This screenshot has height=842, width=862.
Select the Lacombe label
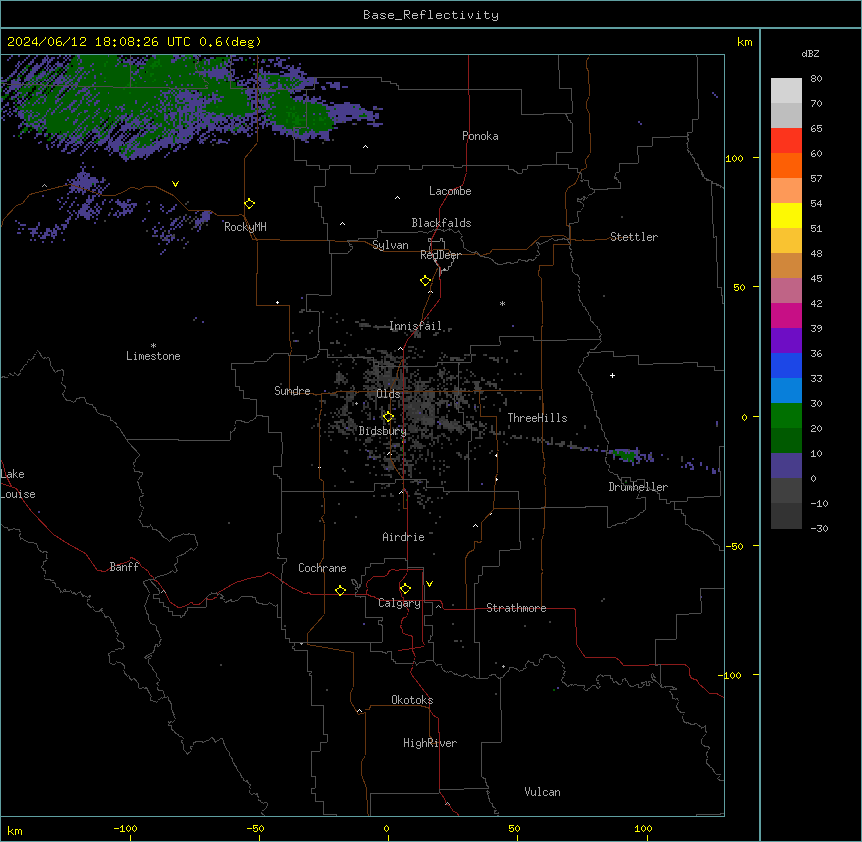pyautogui.click(x=450, y=191)
